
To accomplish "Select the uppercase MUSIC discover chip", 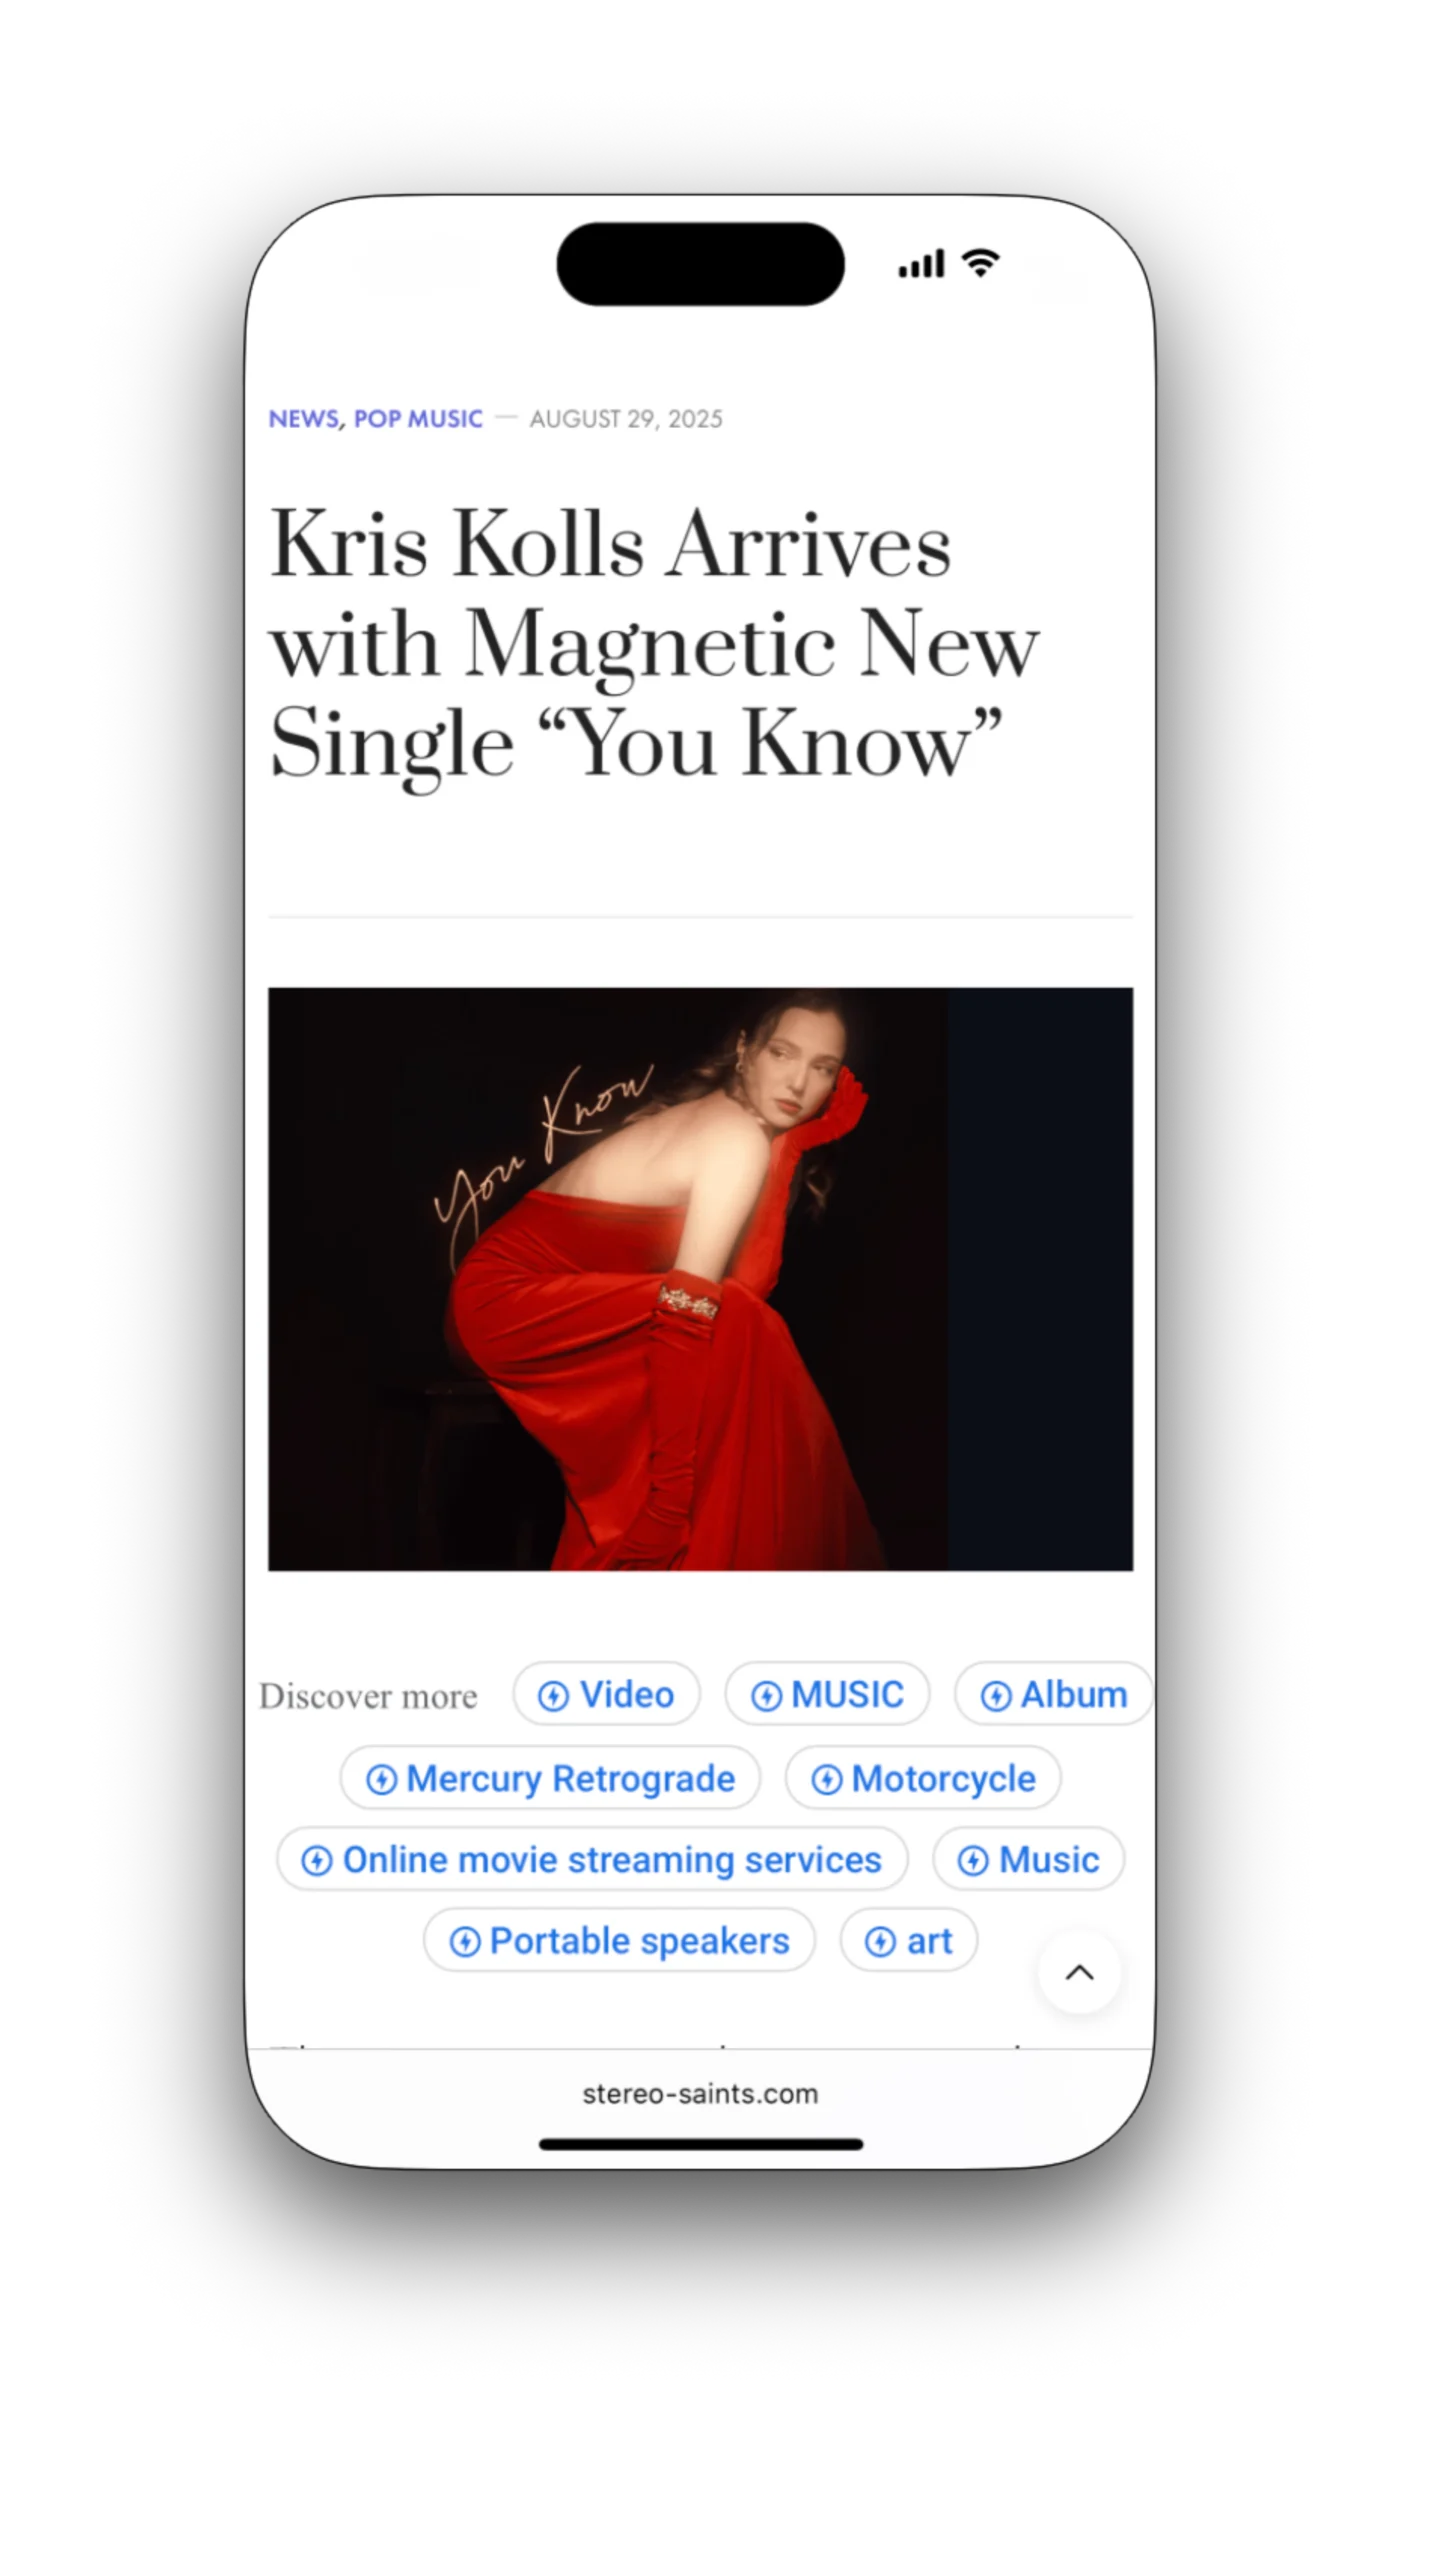I will point(827,1695).
